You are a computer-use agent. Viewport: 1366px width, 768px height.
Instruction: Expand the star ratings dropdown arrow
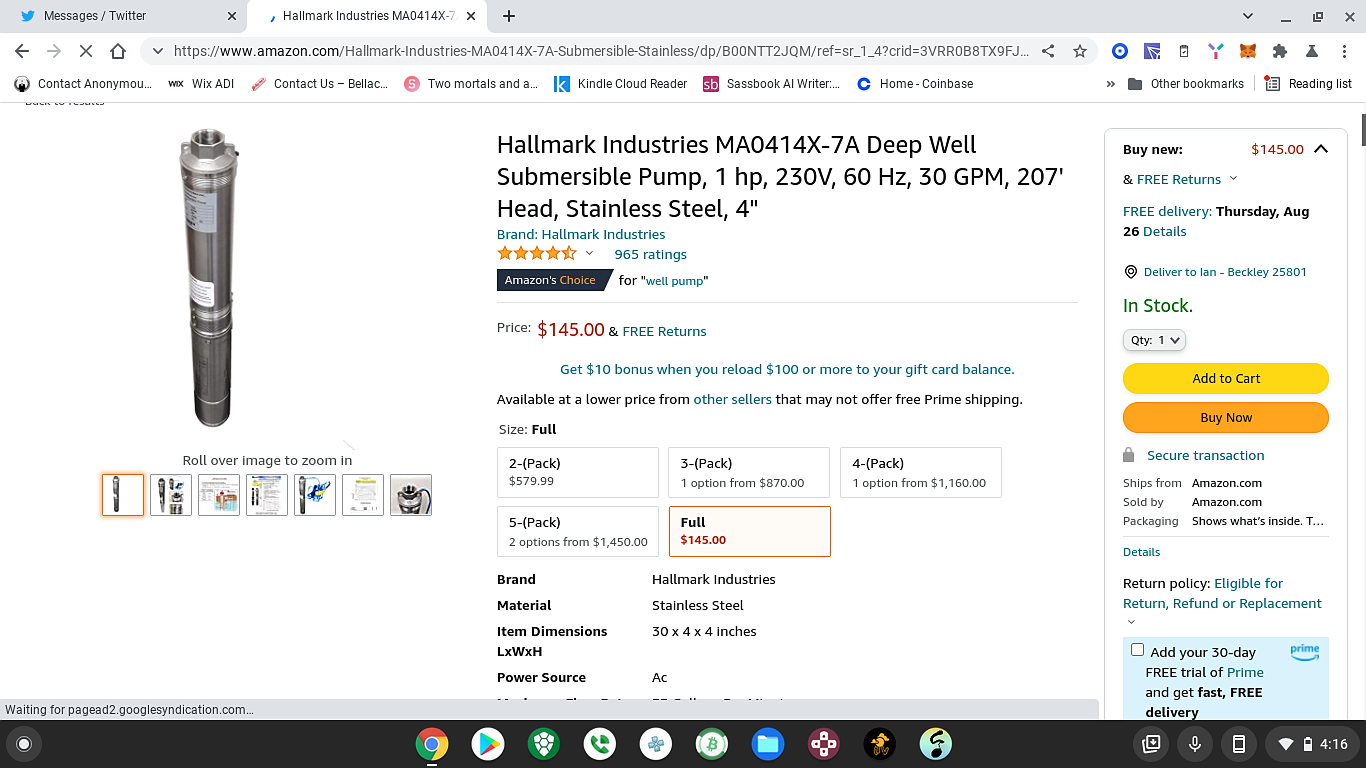pos(589,253)
